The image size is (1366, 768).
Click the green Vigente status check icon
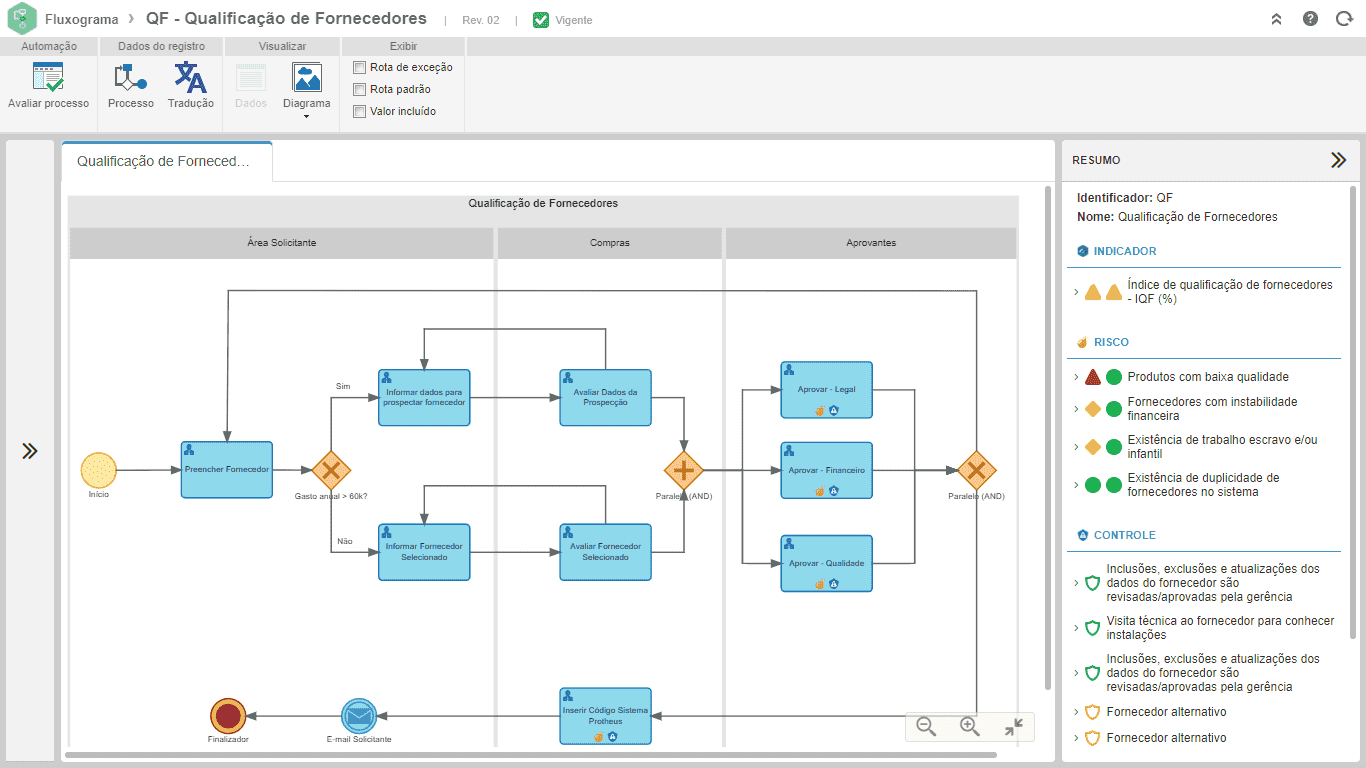[x=541, y=19]
